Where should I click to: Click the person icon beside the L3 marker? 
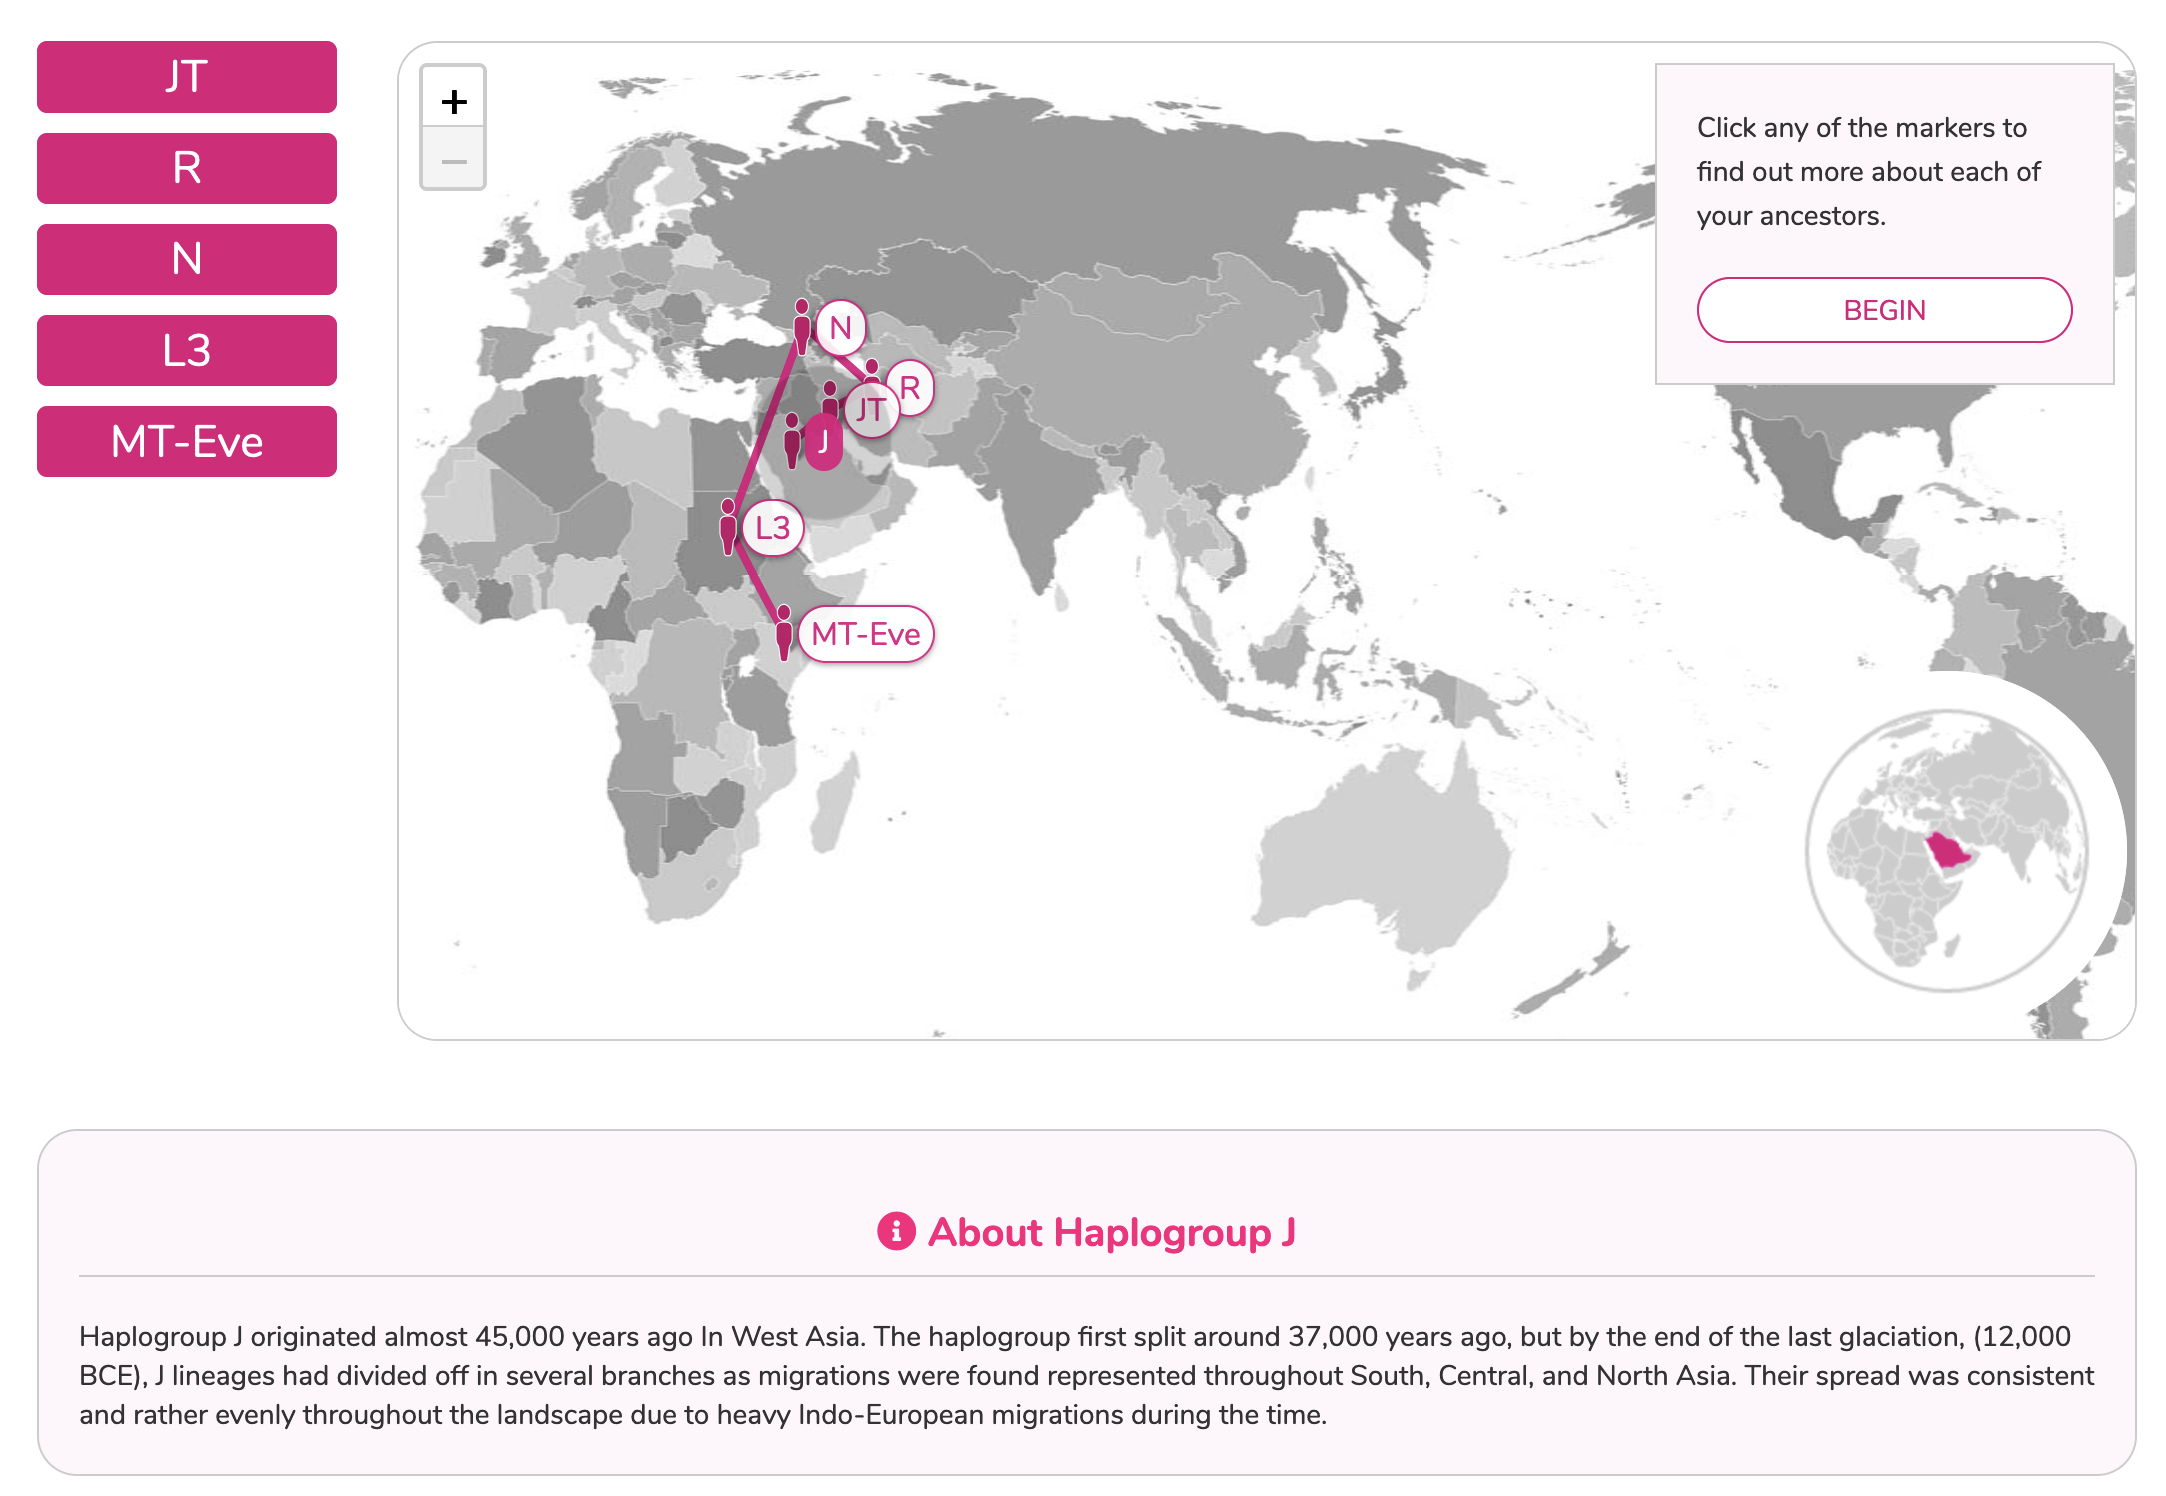click(x=728, y=526)
